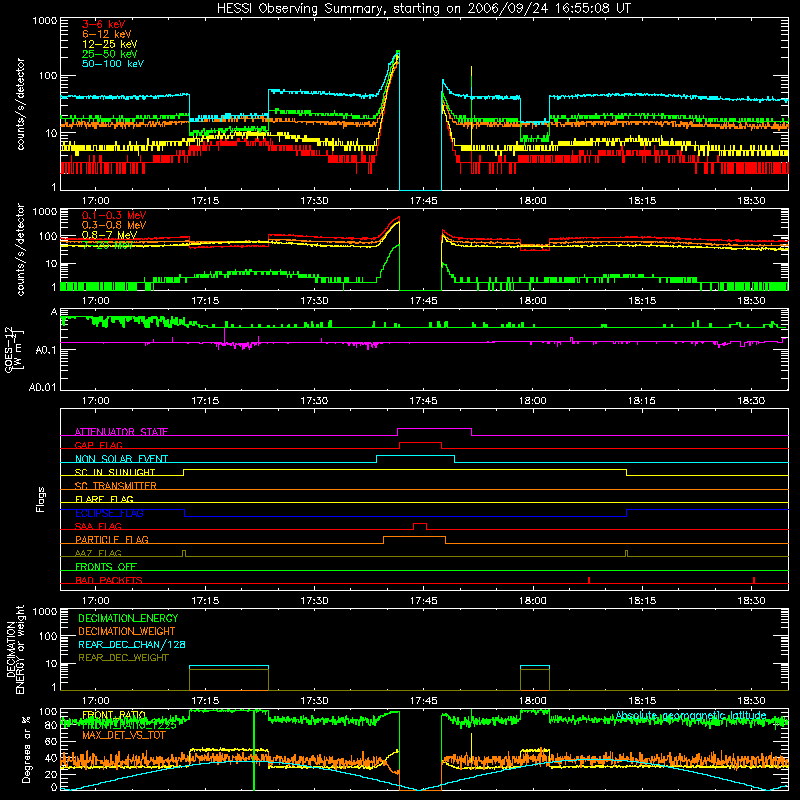
Task: Click the HESSI Observing Summary title text
Action: pos(423,9)
